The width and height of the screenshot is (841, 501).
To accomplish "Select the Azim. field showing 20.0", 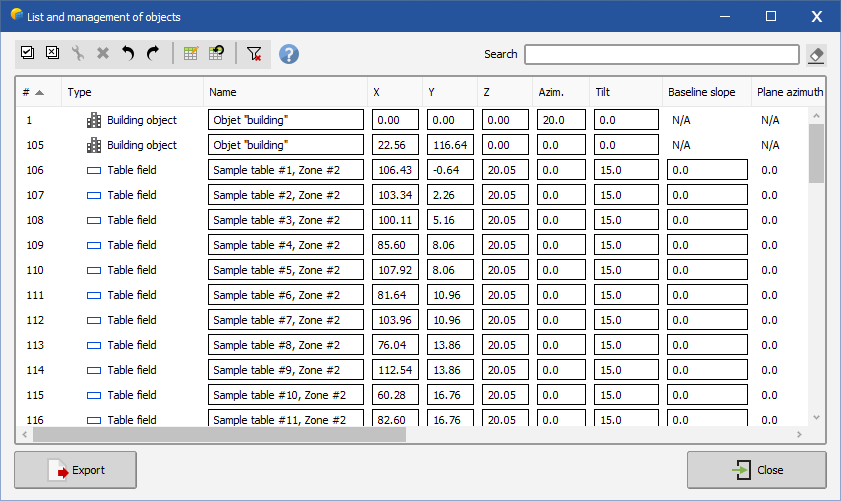I will [x=560, y=120].
